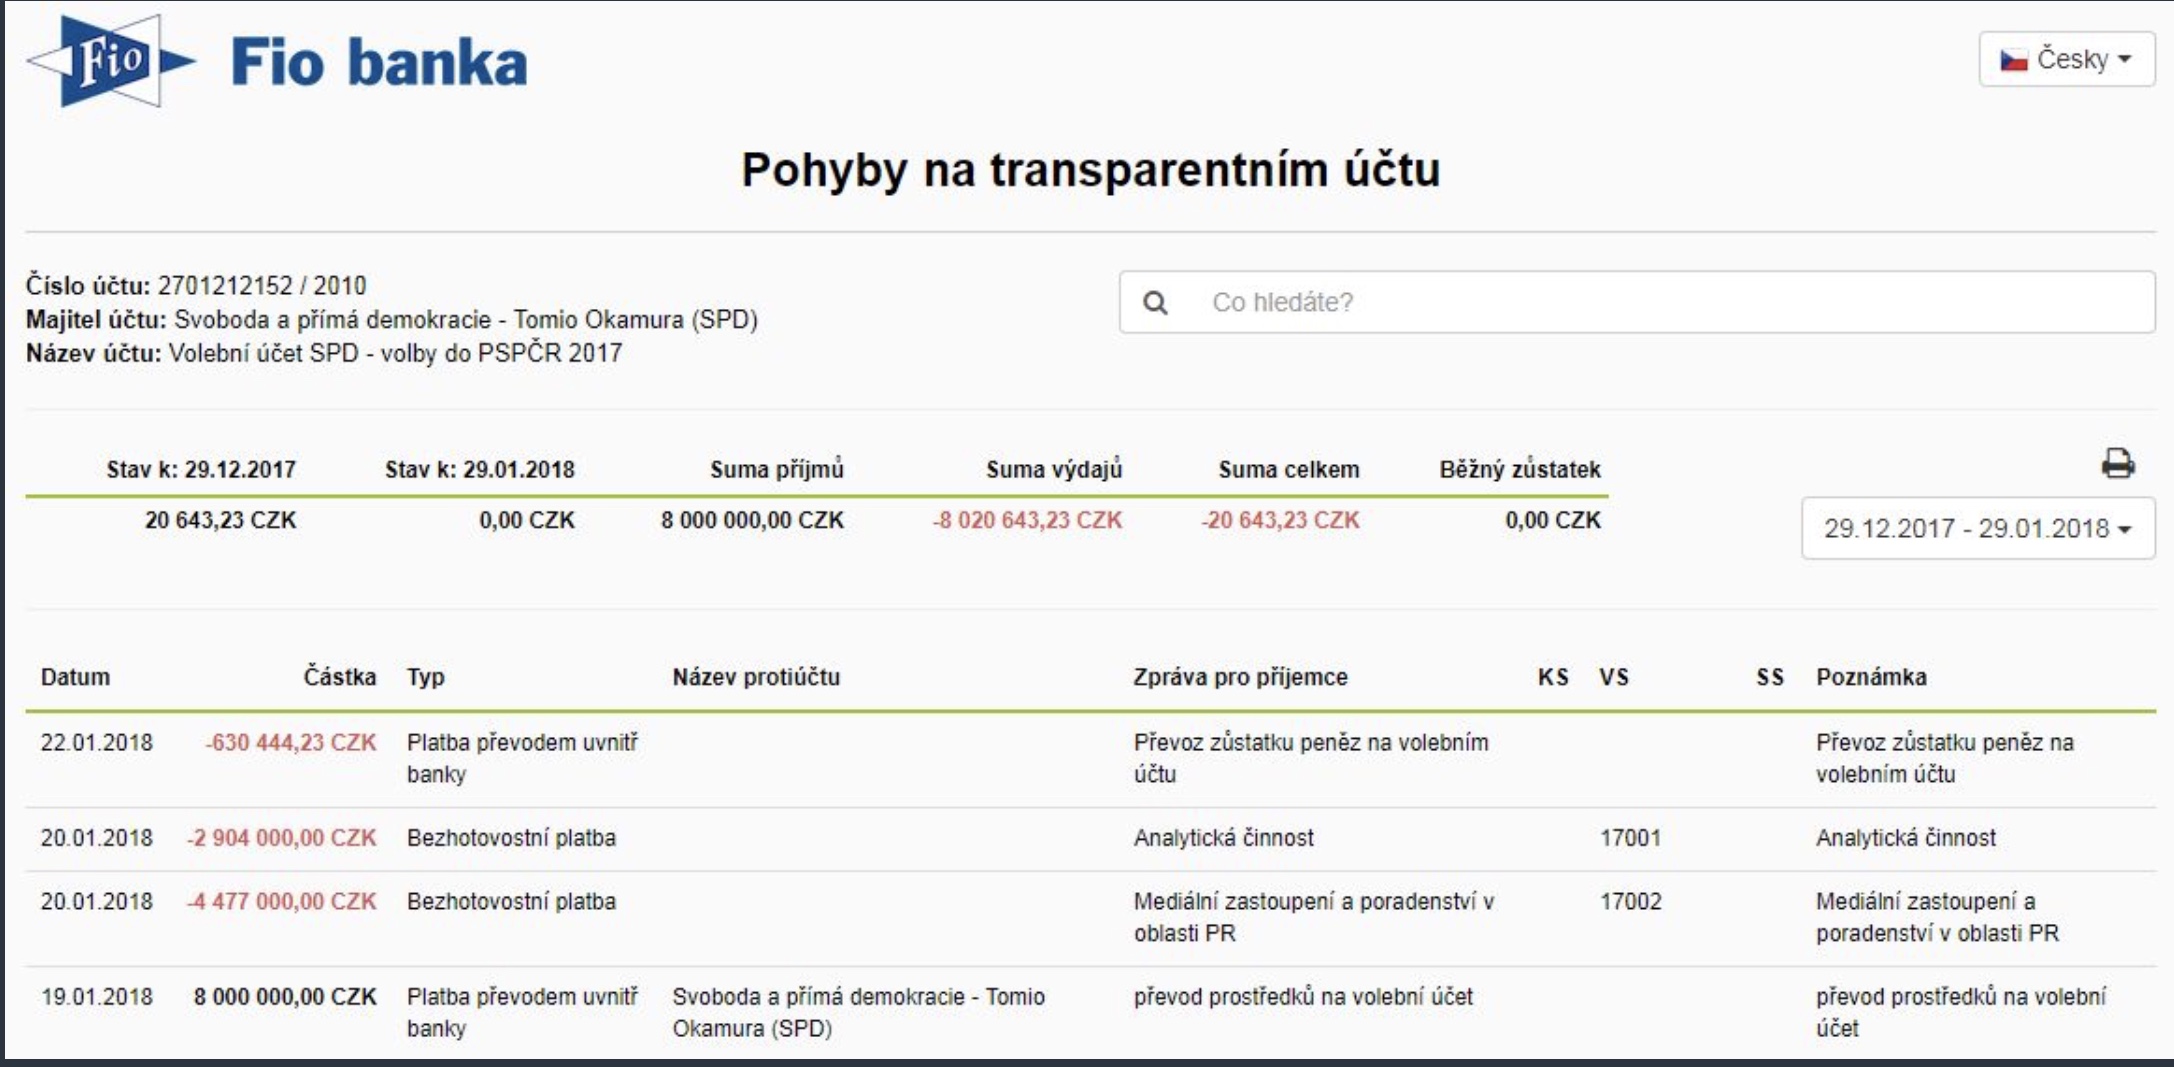The height and width of the screenshot is (1067, 2174).
Task: Click the VS column header
Action: (1613, 677)
